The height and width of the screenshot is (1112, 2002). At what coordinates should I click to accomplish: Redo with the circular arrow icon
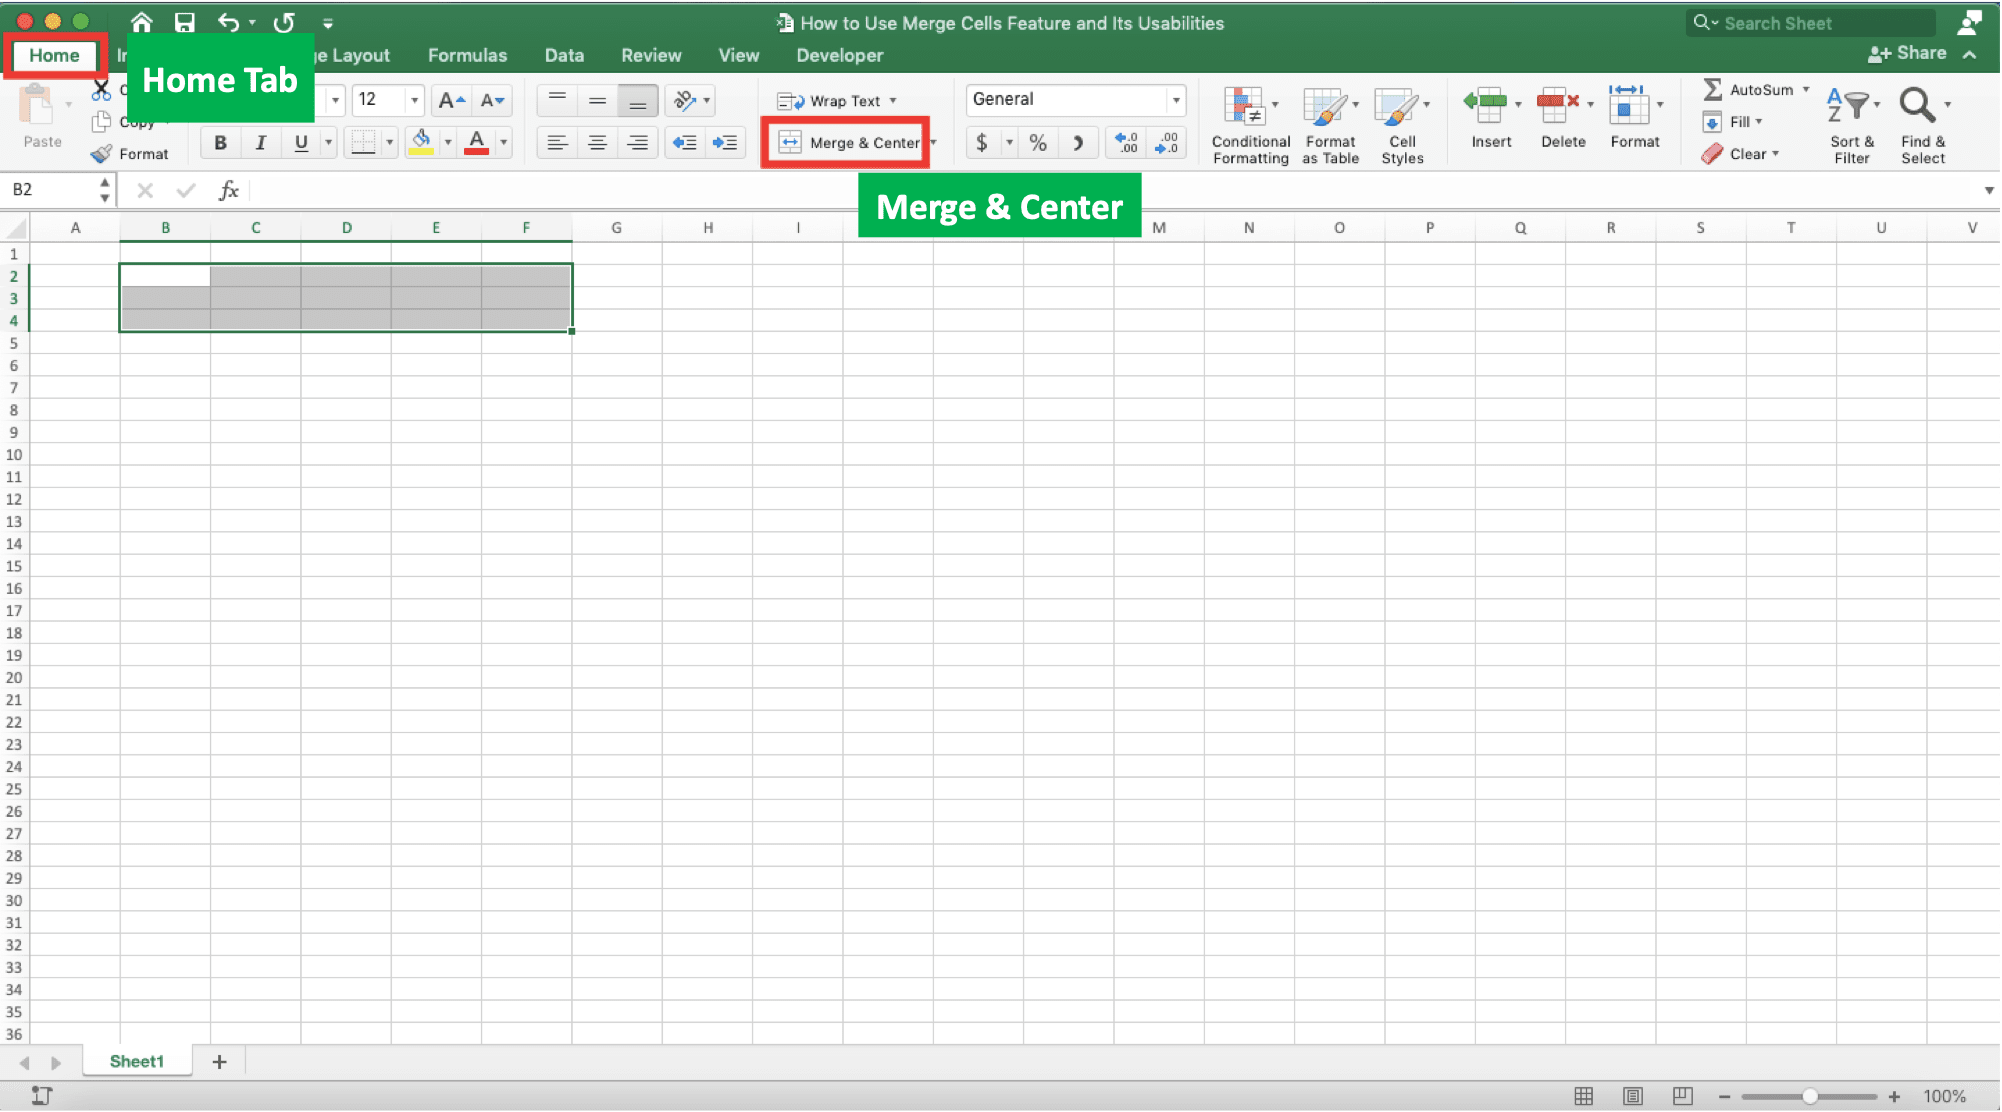tap(284, 22)
